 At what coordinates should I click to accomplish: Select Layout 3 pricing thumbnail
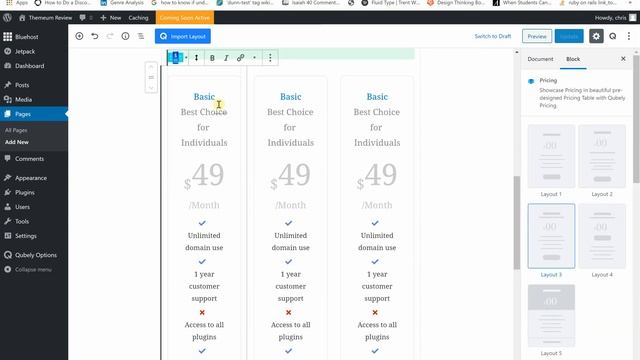(551, 236)
